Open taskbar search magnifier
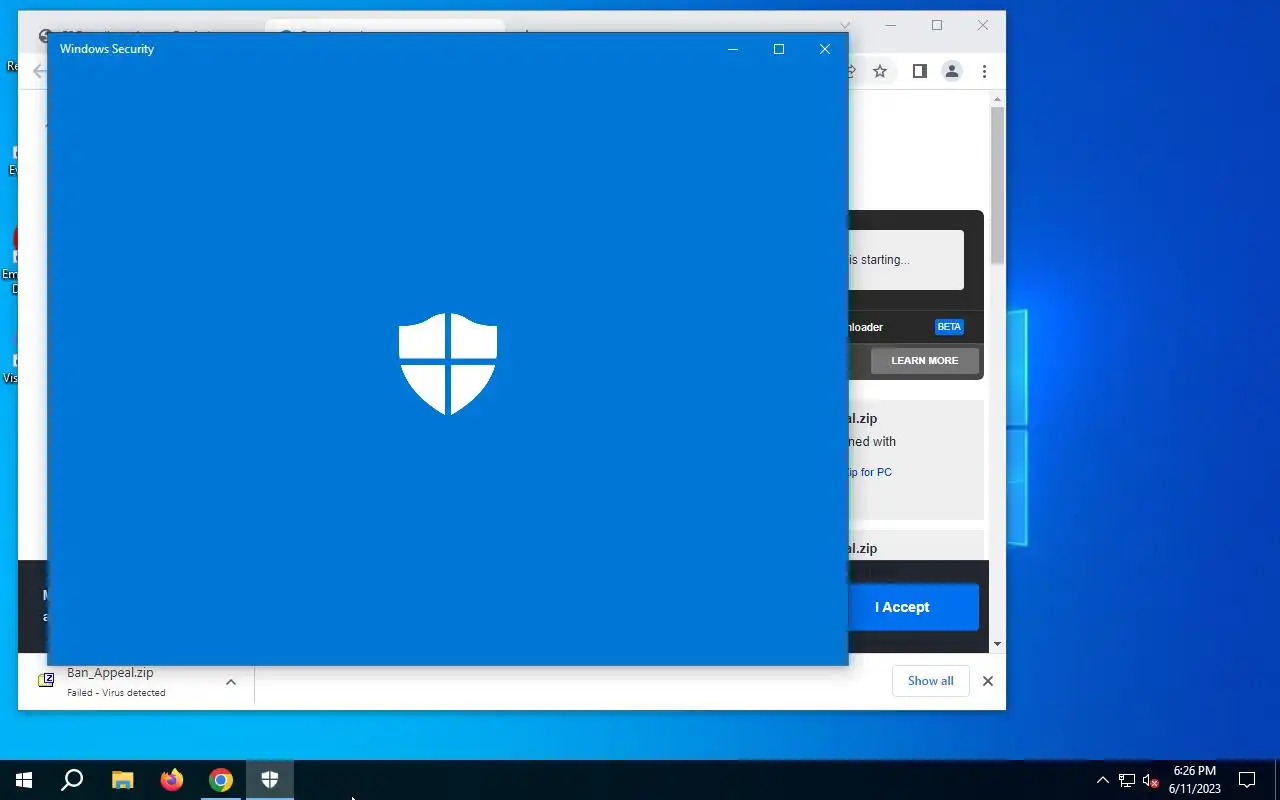Screen dimensions: 1280x800 pyautogui.click(x=72, y=780)
